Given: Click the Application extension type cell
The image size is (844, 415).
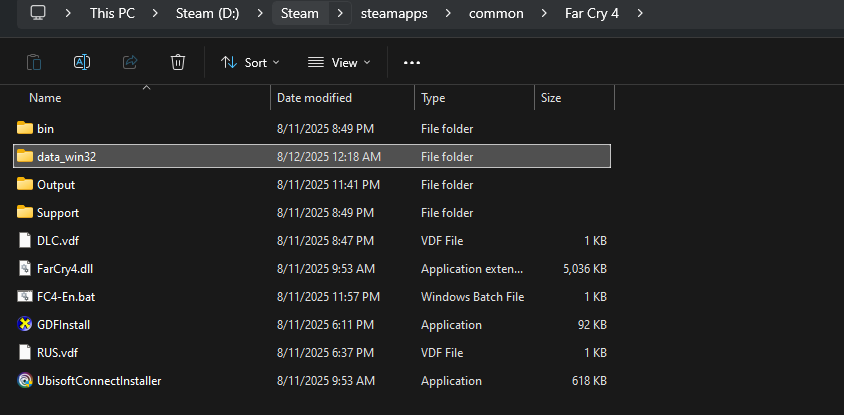Looking at the screenshot, I should click(472, 269).
